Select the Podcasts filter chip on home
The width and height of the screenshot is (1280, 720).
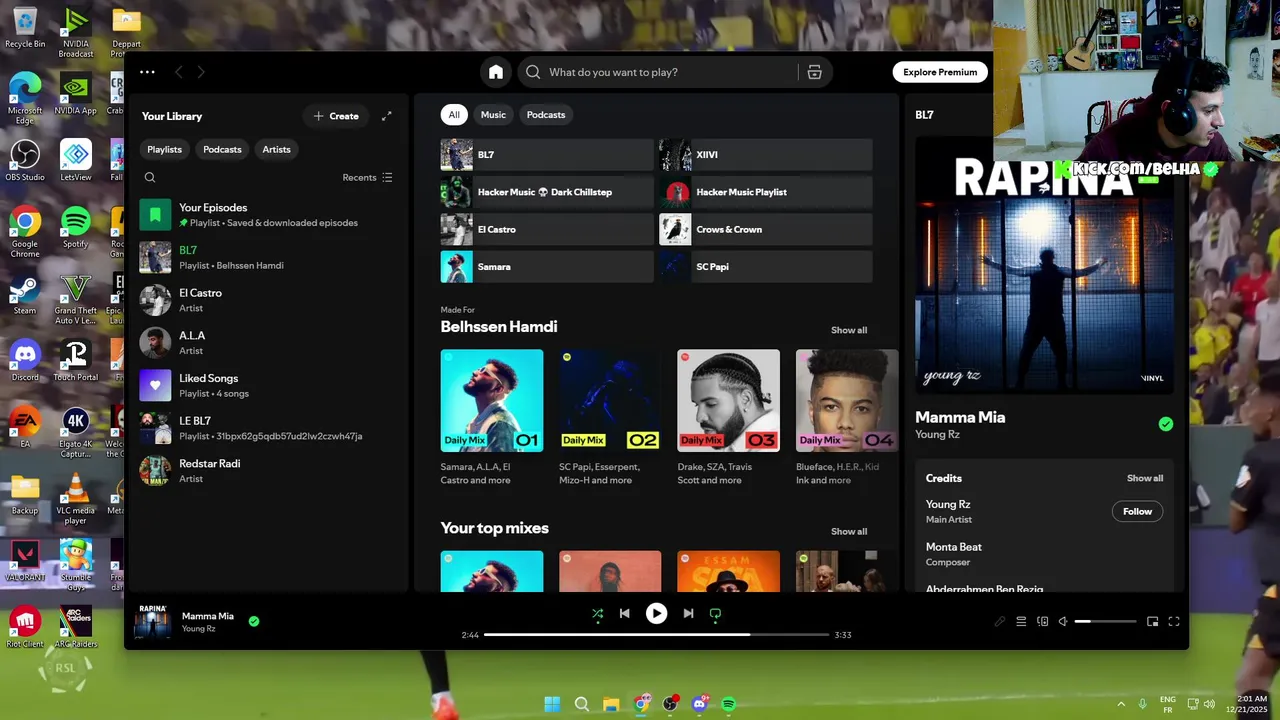[x=546, y=115]
